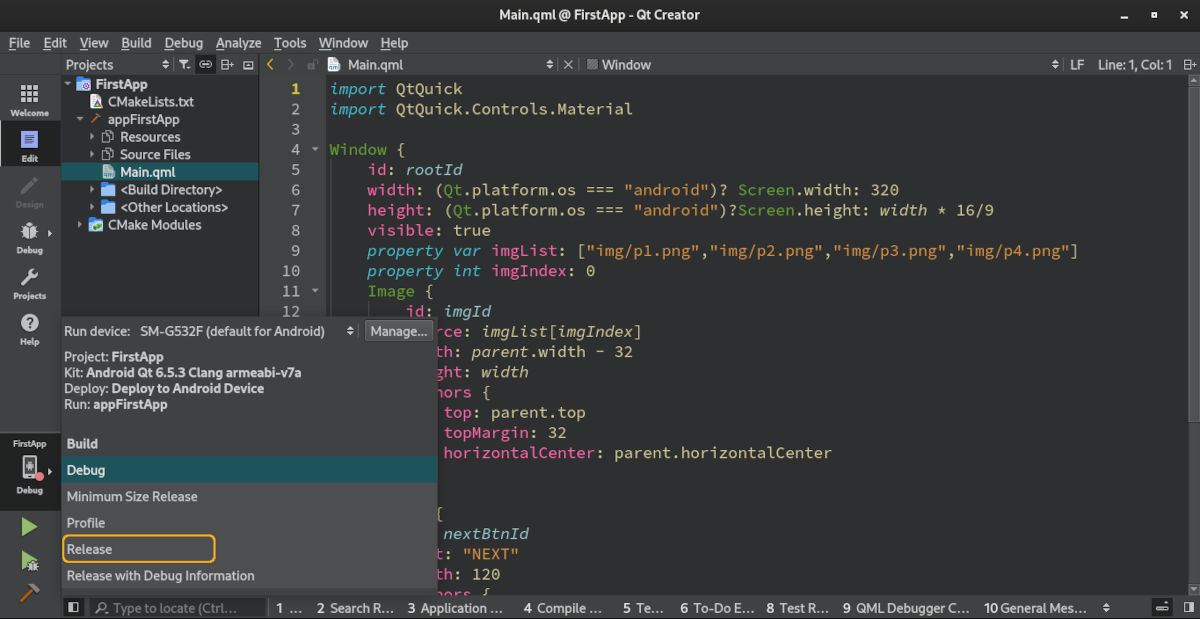Filter the project tree
The width and height of the screenshot is (1200, 619).
pyautogui.click(x=184, y=64)
